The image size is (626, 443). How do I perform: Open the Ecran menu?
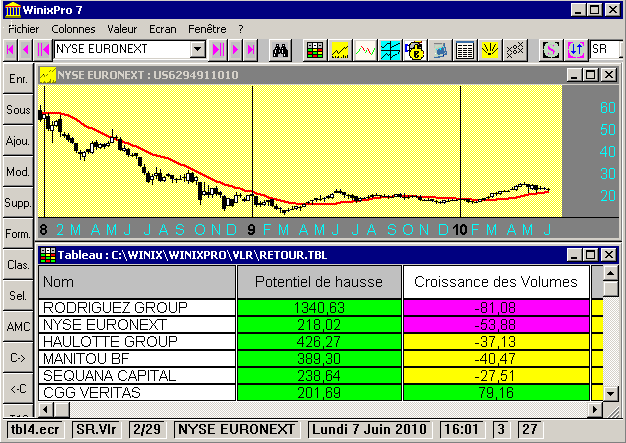click(163, 29)
